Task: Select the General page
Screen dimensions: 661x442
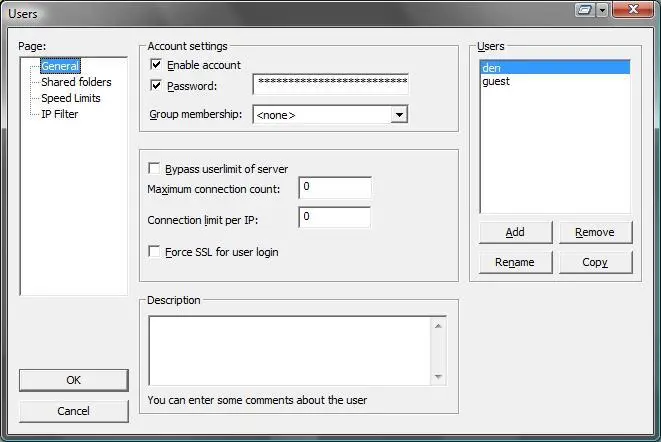Action: tap(60, 66)
